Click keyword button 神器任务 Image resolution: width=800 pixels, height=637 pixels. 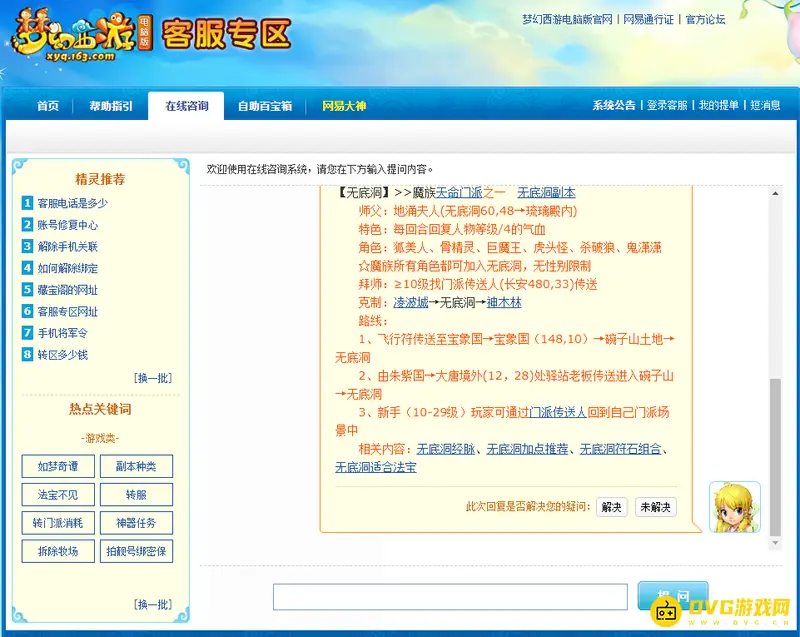[136, 523]
